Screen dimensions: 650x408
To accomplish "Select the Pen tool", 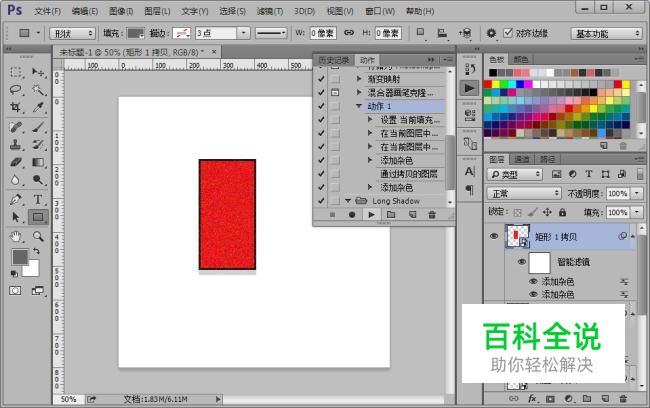I will (x=16, y=199).
